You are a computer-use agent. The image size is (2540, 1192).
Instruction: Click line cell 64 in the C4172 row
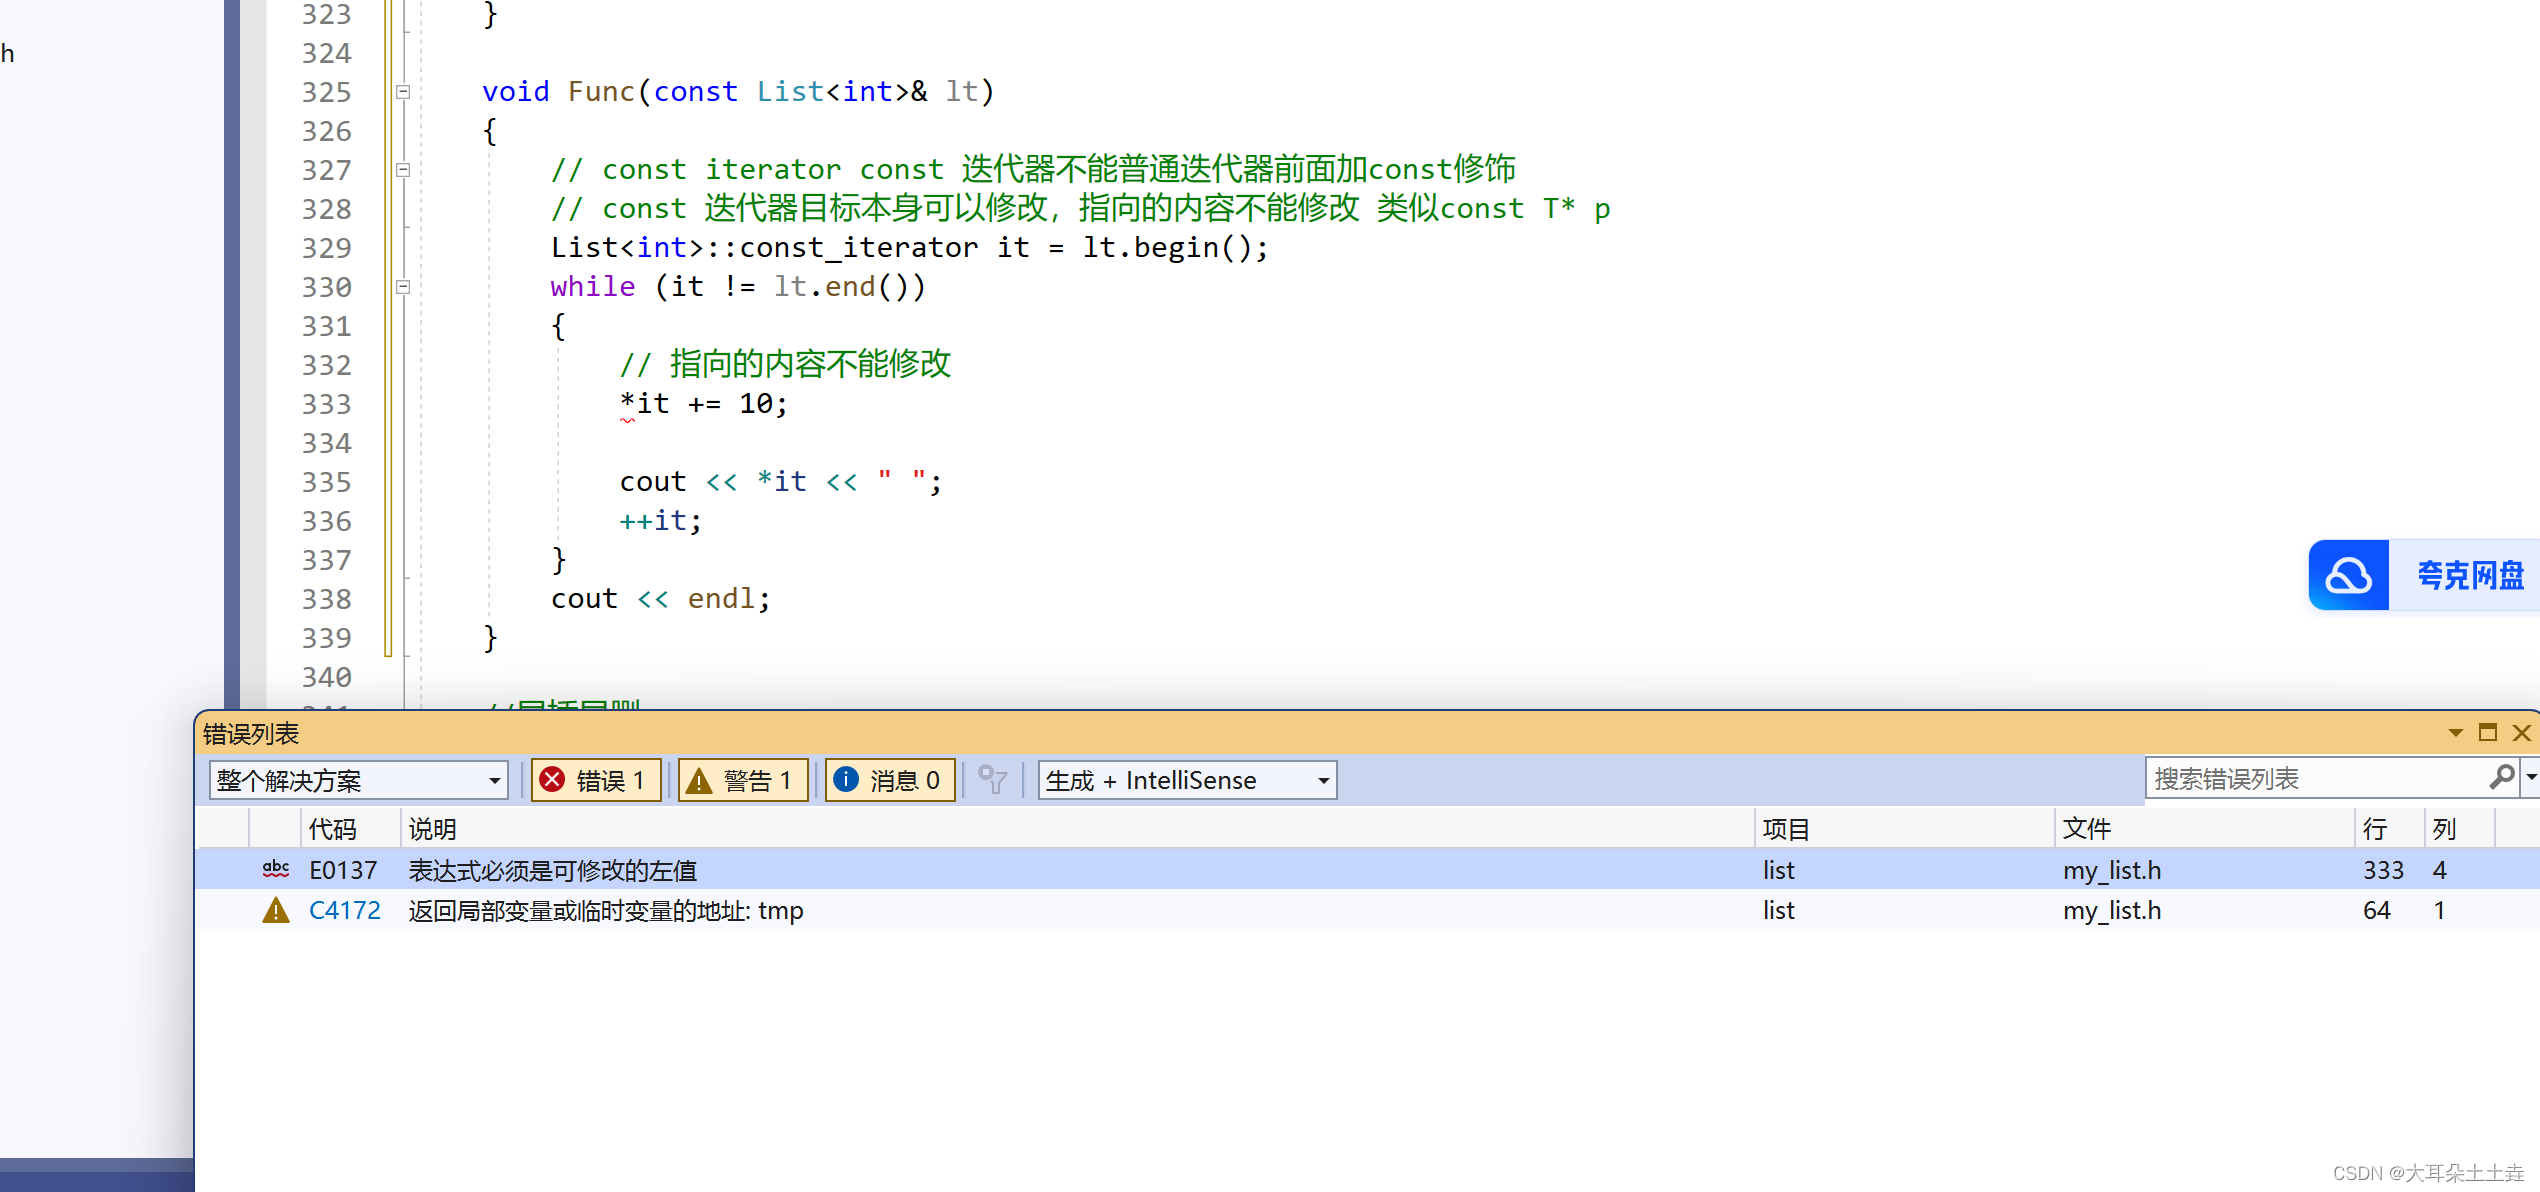pyautogui.click(x=2377, y=910)
